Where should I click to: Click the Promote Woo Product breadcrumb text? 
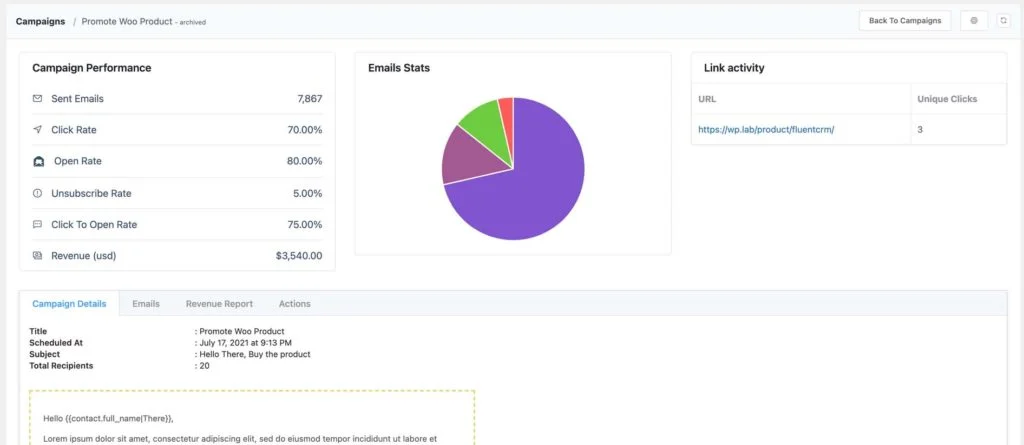(x=127, y=22)
